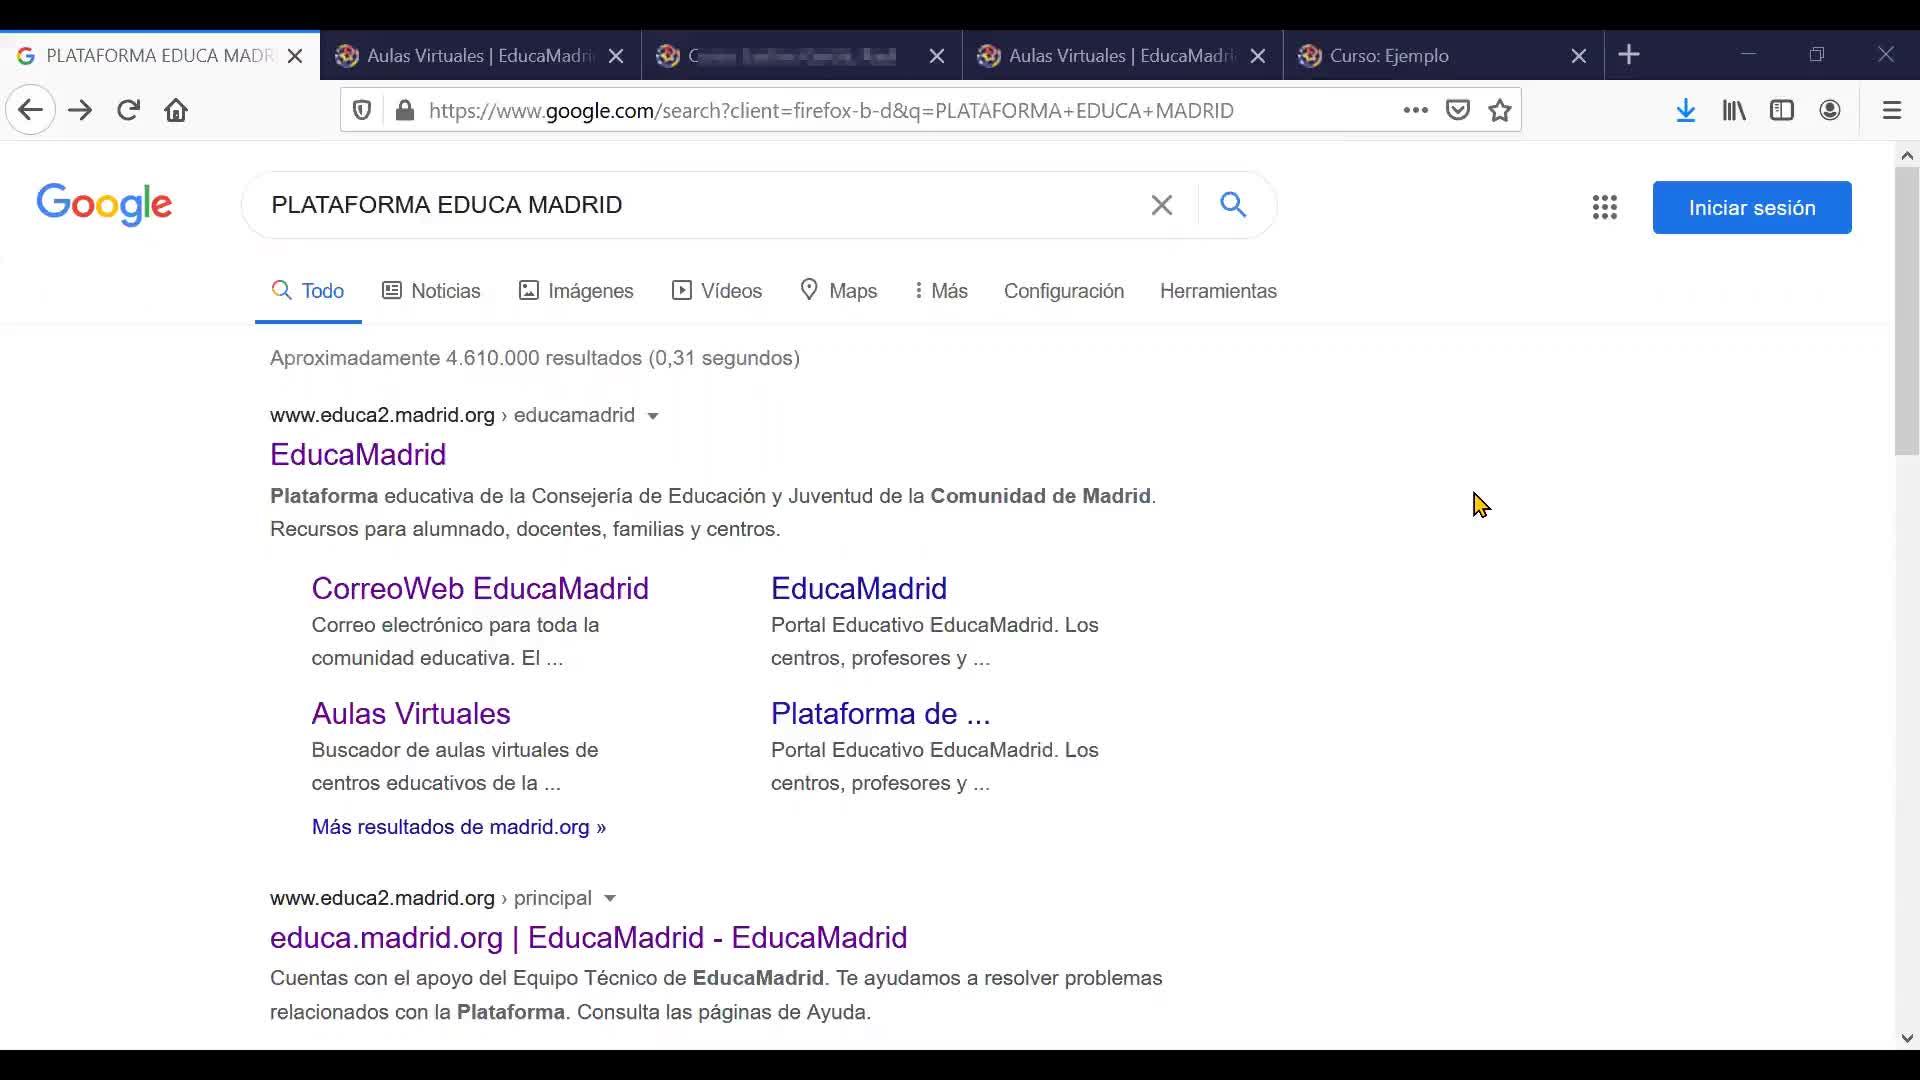This screenshot has width=1920, height=1080.
Task: Toggle the sidebar view icon
Action: tap(1782, 110)
